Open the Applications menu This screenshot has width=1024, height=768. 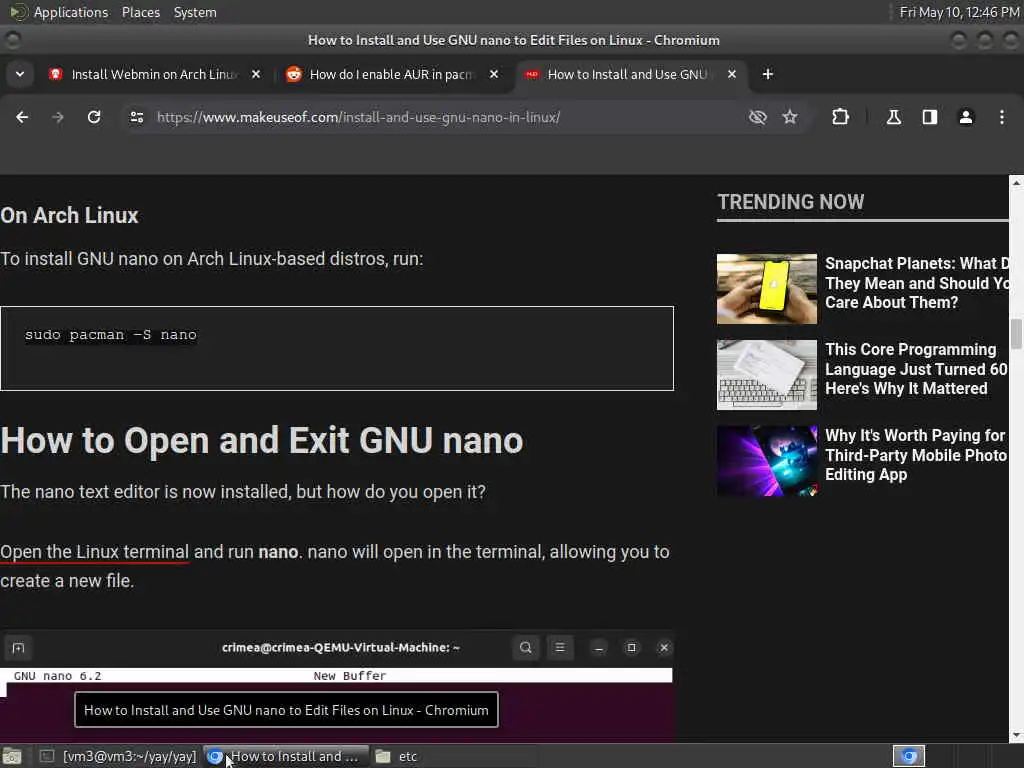point(60,12)
